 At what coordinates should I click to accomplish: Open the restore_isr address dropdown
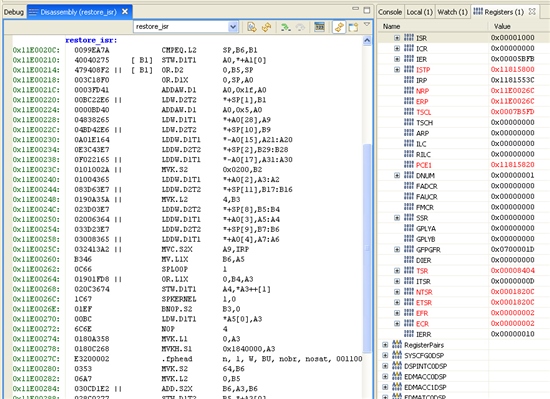point(233,27)
